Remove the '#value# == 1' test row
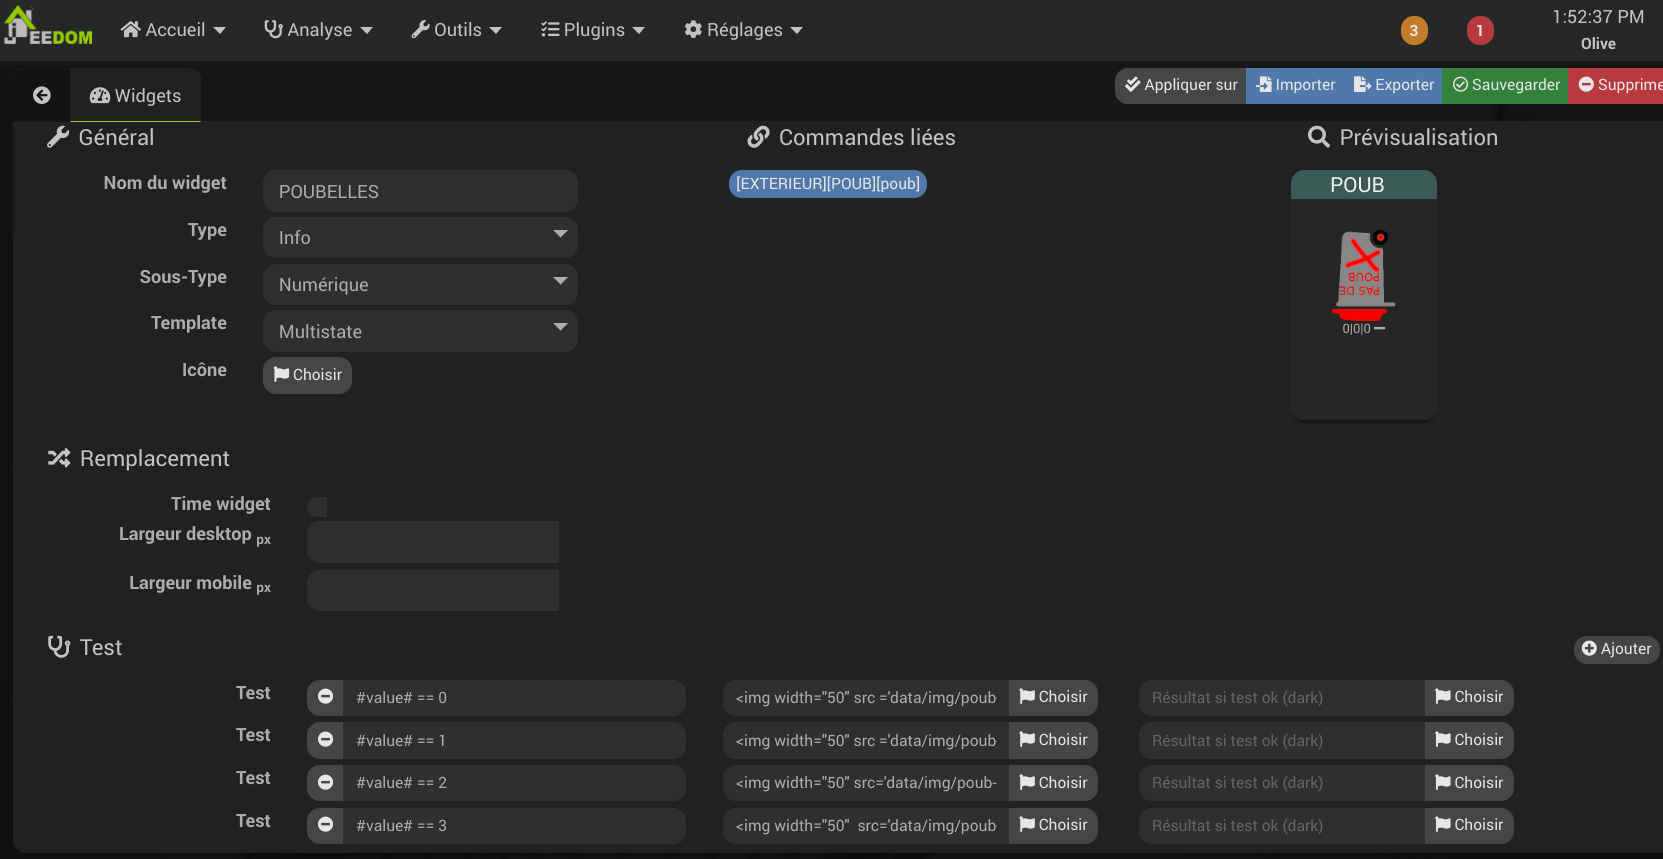This screenshot has width=1663, height=859. [325, 740]
